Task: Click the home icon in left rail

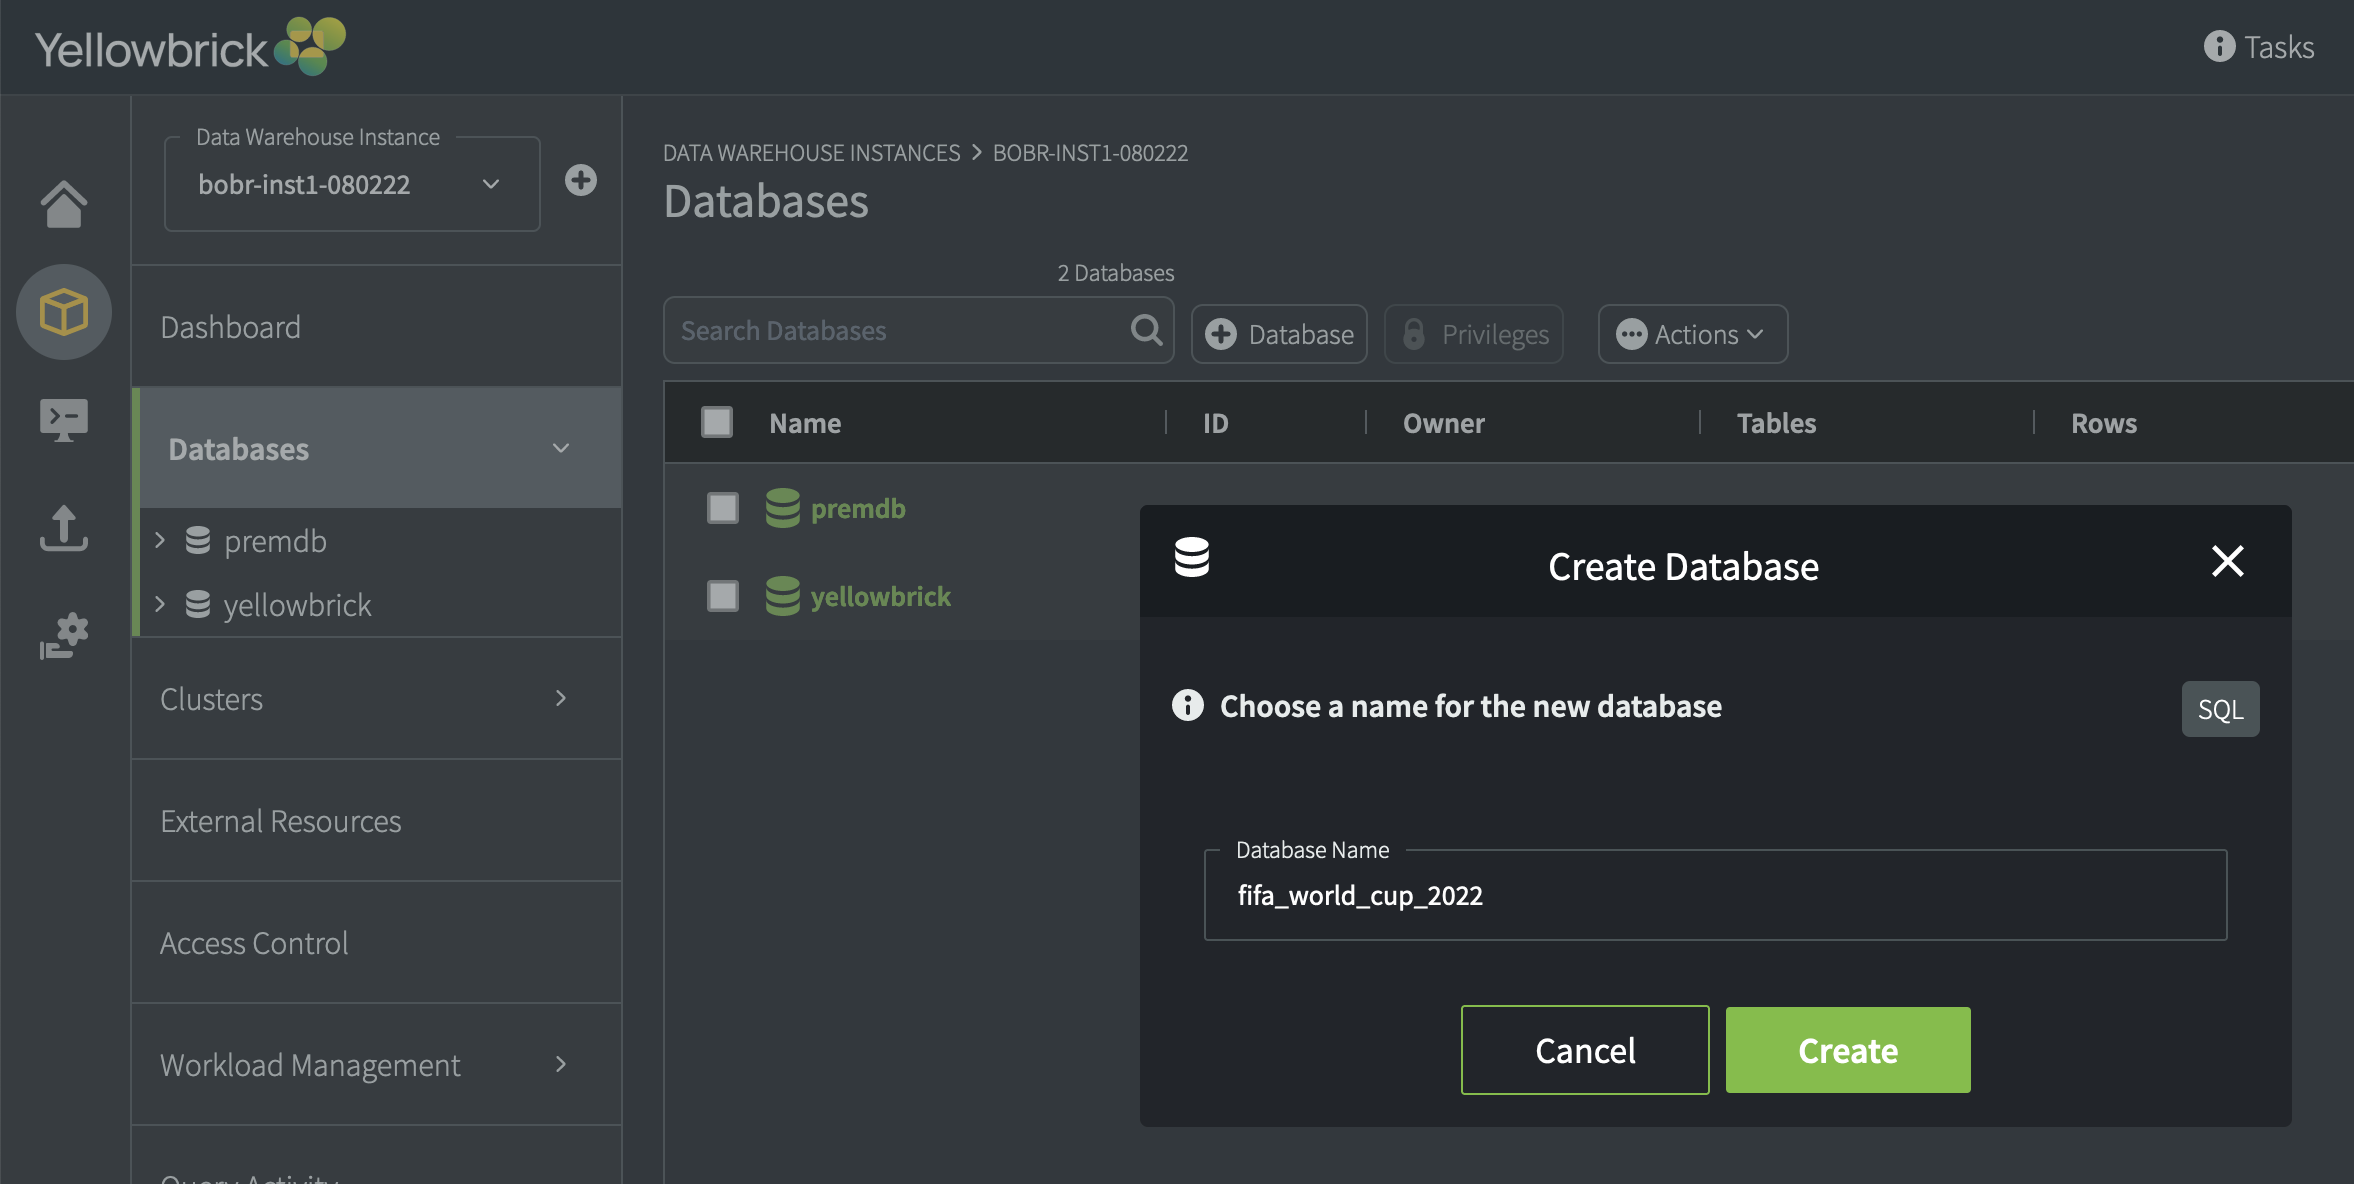Action: click(x=64, y=204)
